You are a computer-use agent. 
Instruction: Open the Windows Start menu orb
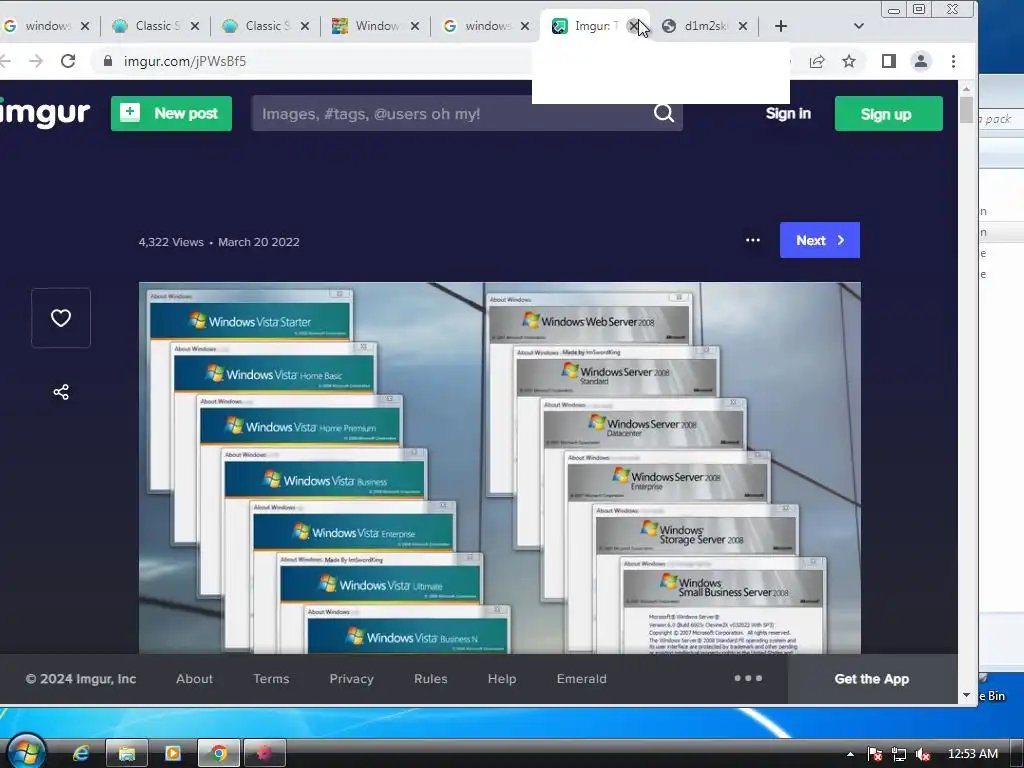pyautogui.click(x=26, y=751)
